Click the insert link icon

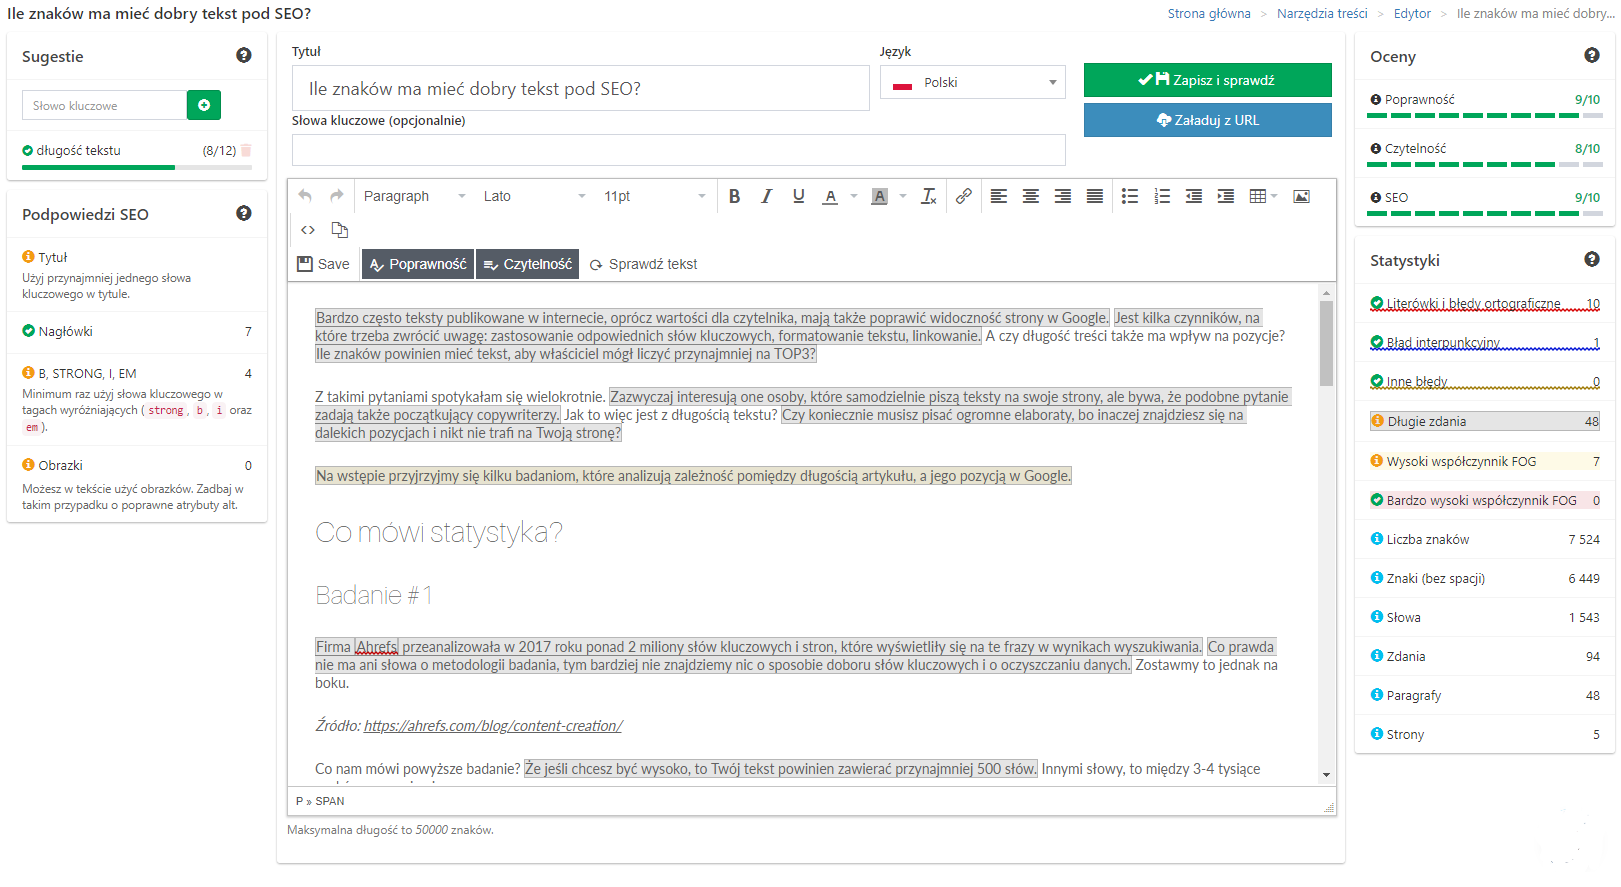pyautogui.click(x=963, y=196)
